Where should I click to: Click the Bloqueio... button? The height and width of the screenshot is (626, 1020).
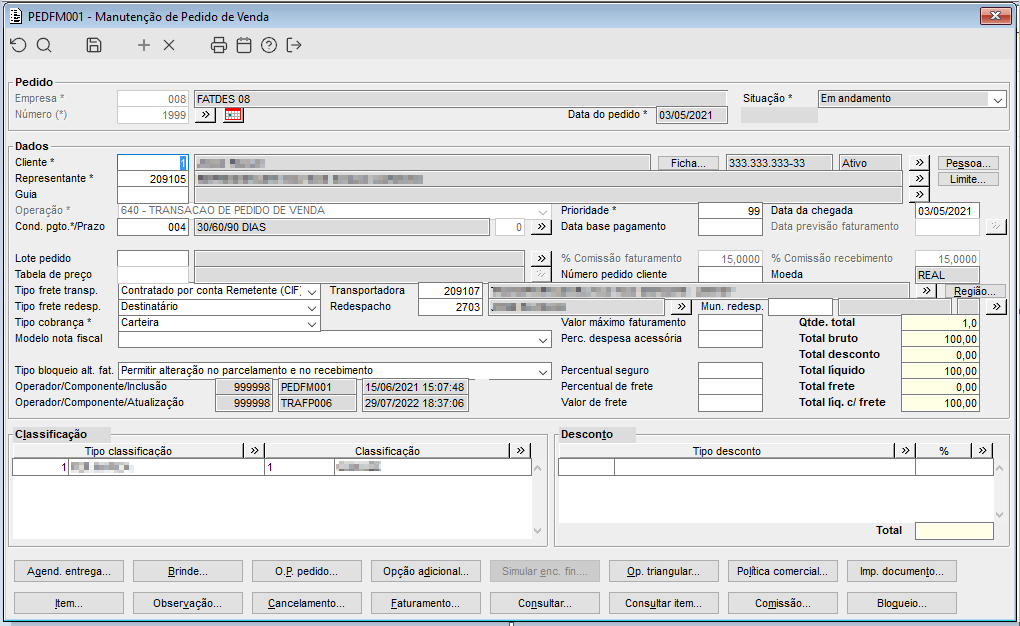point(901,603)
